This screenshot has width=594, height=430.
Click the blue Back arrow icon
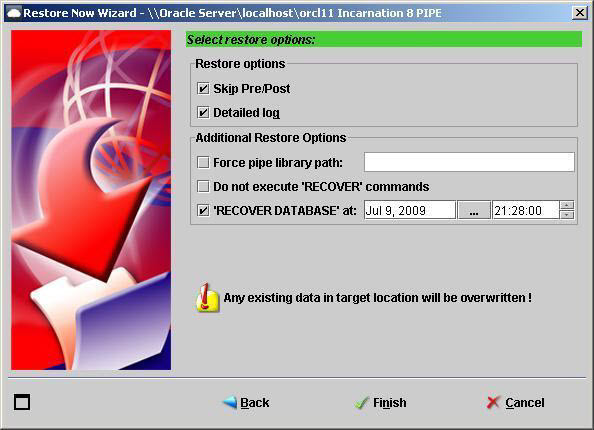pos(230,402)
